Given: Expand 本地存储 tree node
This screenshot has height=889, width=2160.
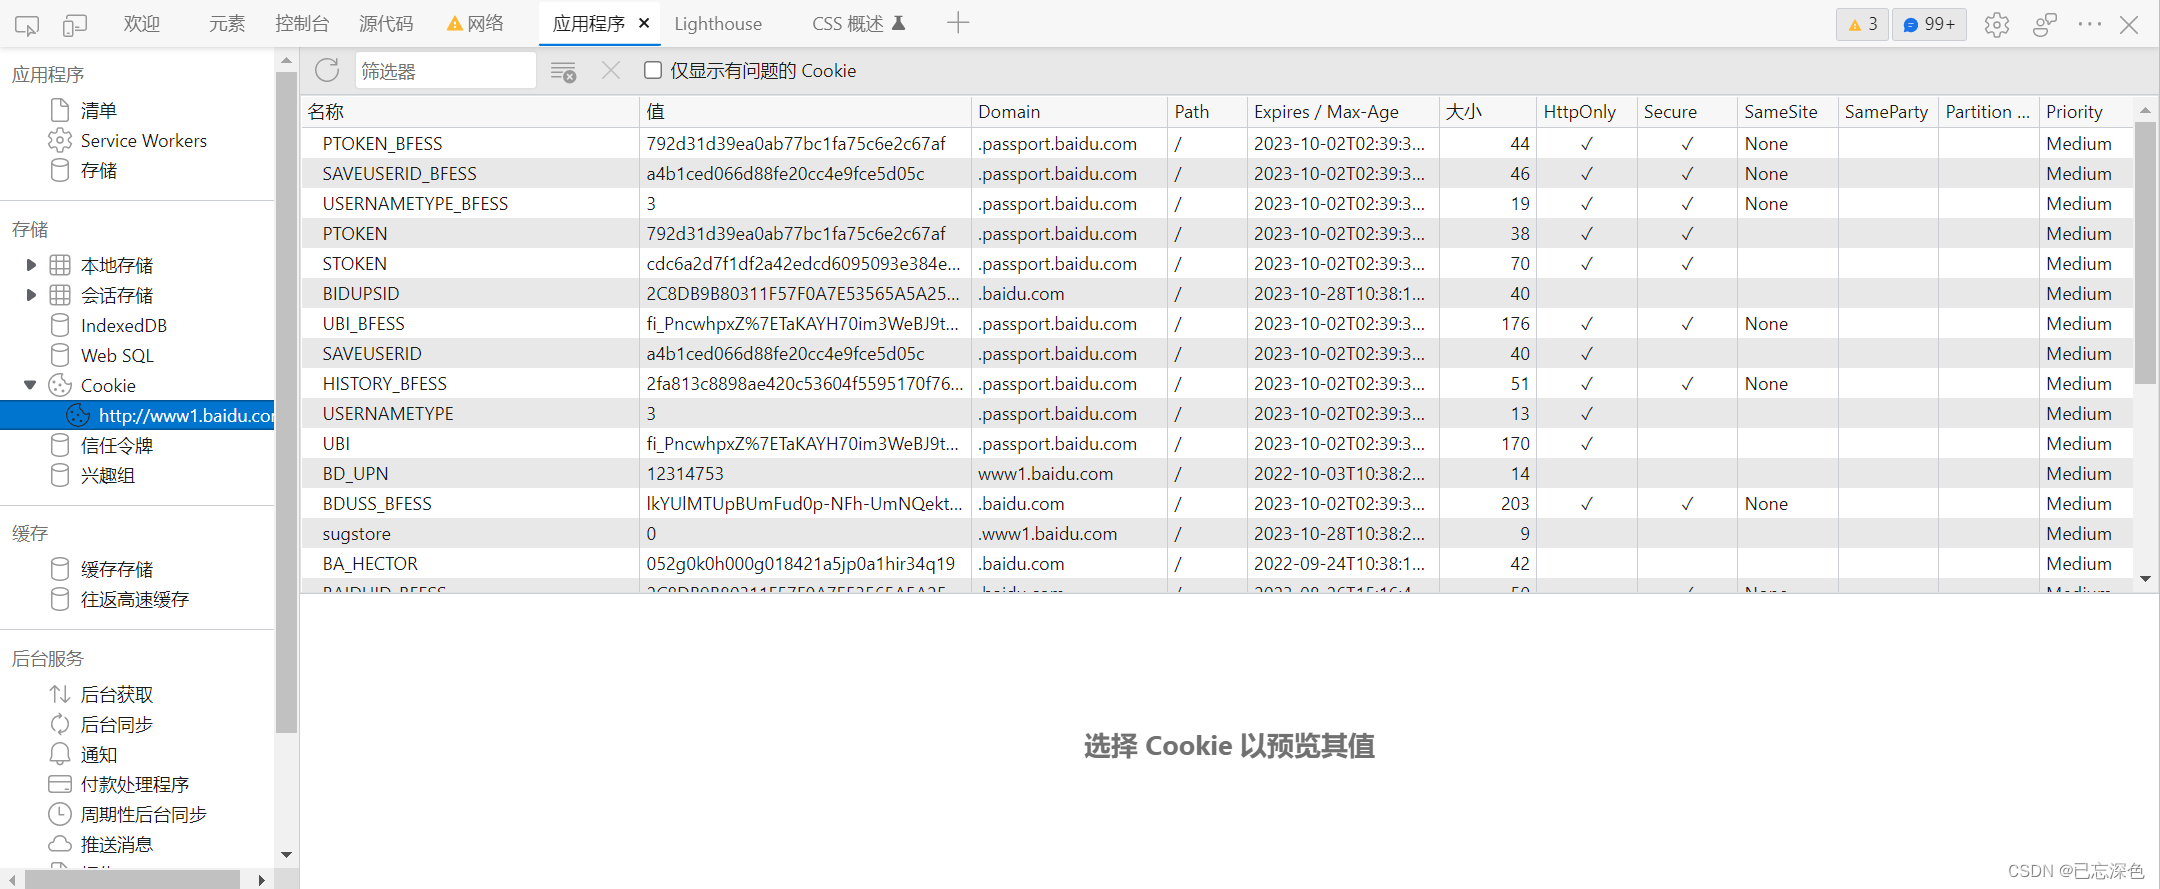Looking at the screenshot, I should point(31,265).
